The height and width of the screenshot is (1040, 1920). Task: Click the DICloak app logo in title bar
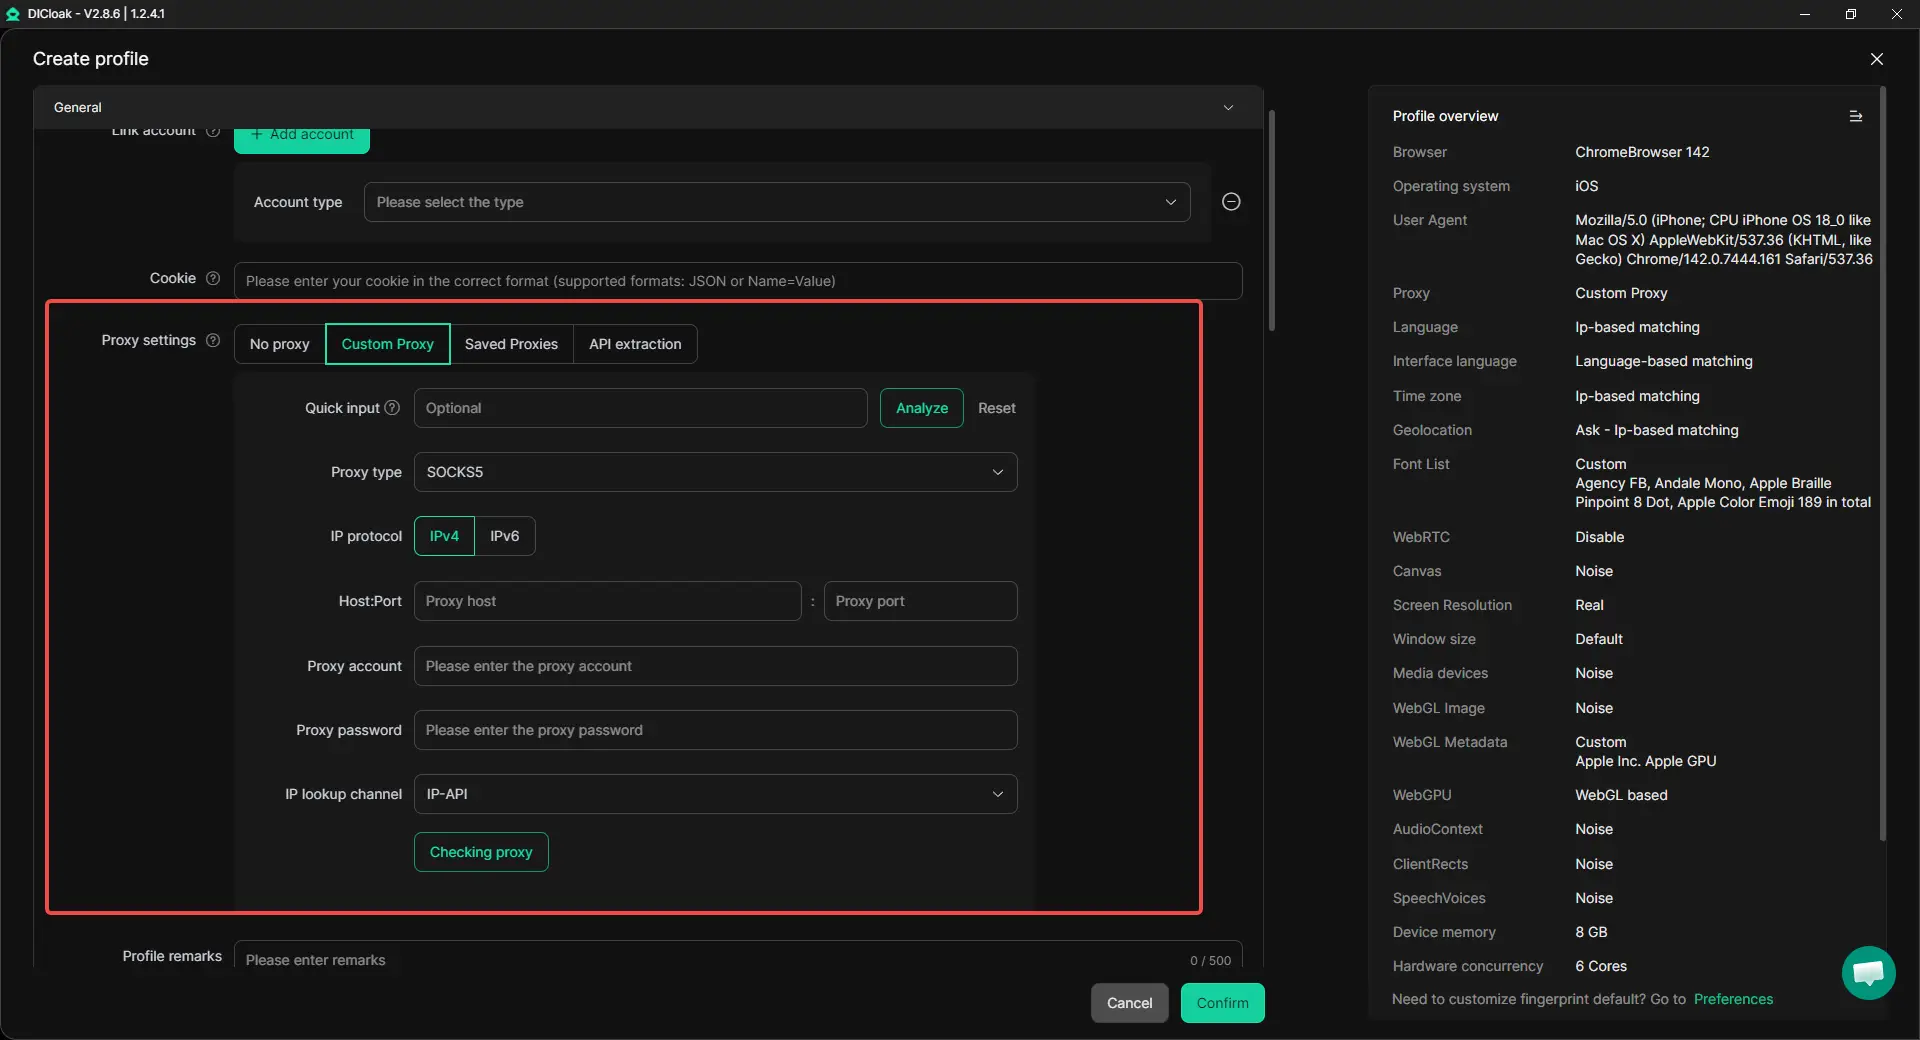(13, 14)
